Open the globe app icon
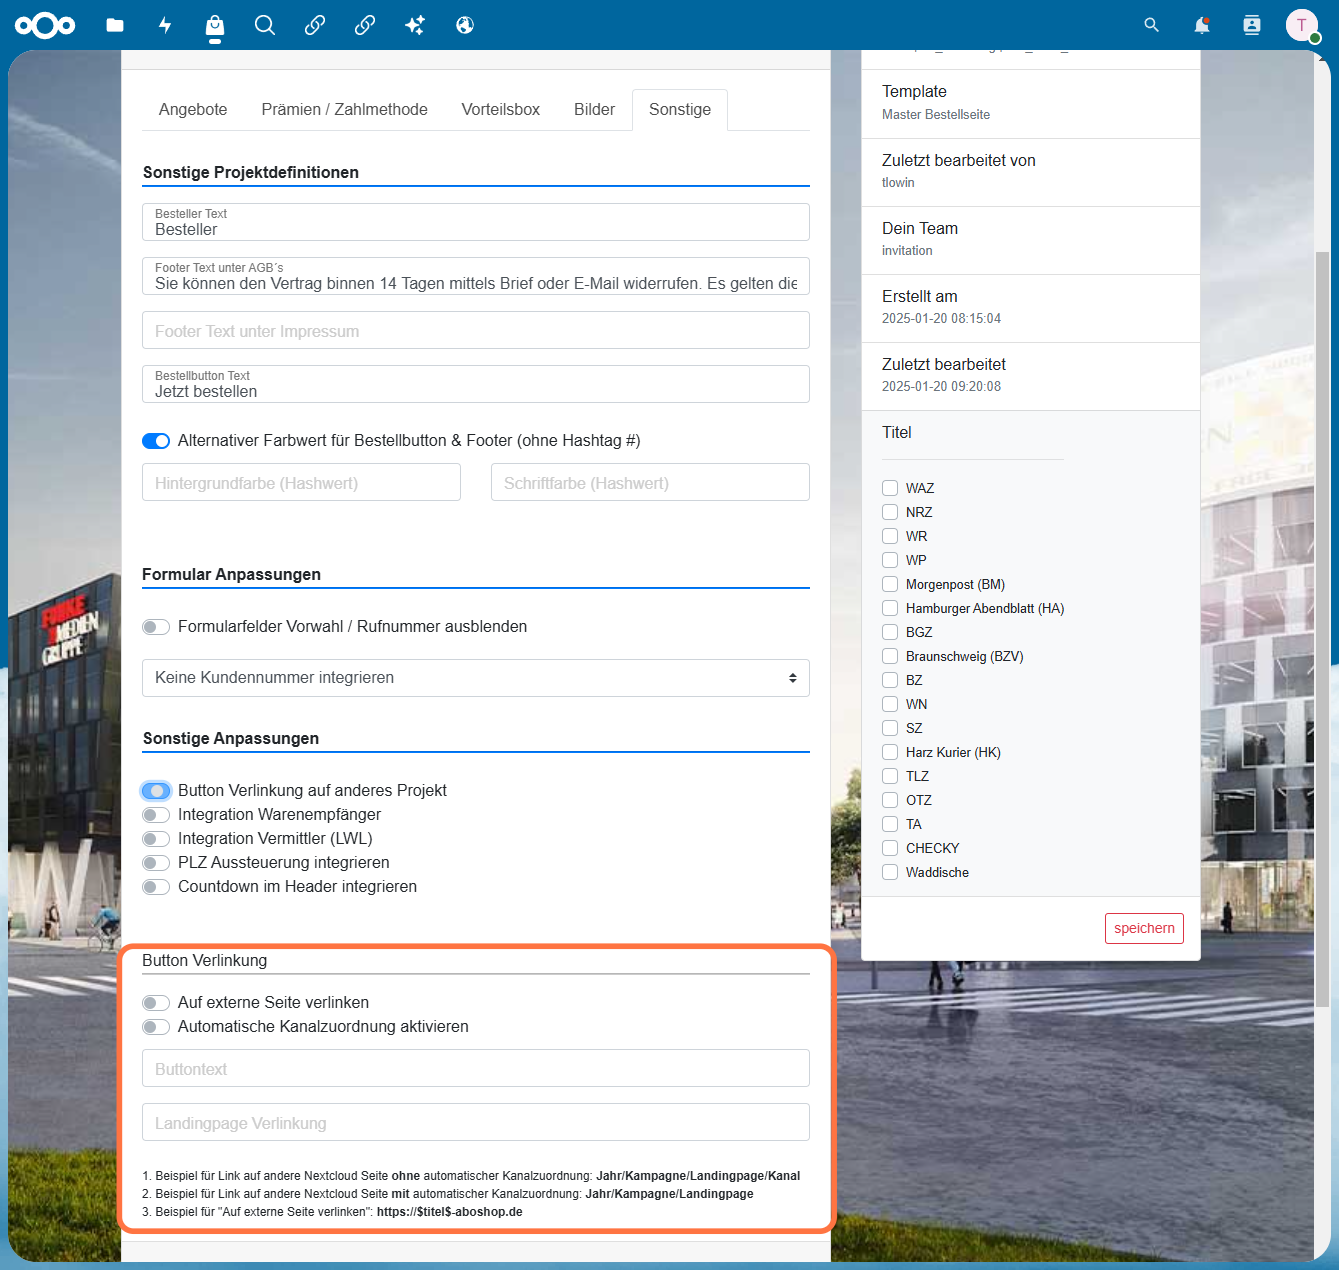 (x=465, y=25)
